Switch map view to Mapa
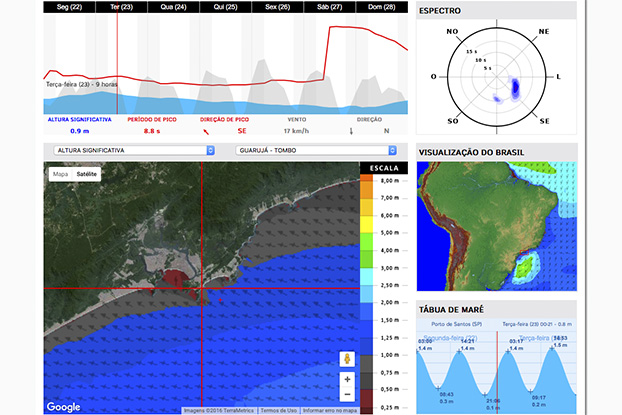 pos(61,174)
